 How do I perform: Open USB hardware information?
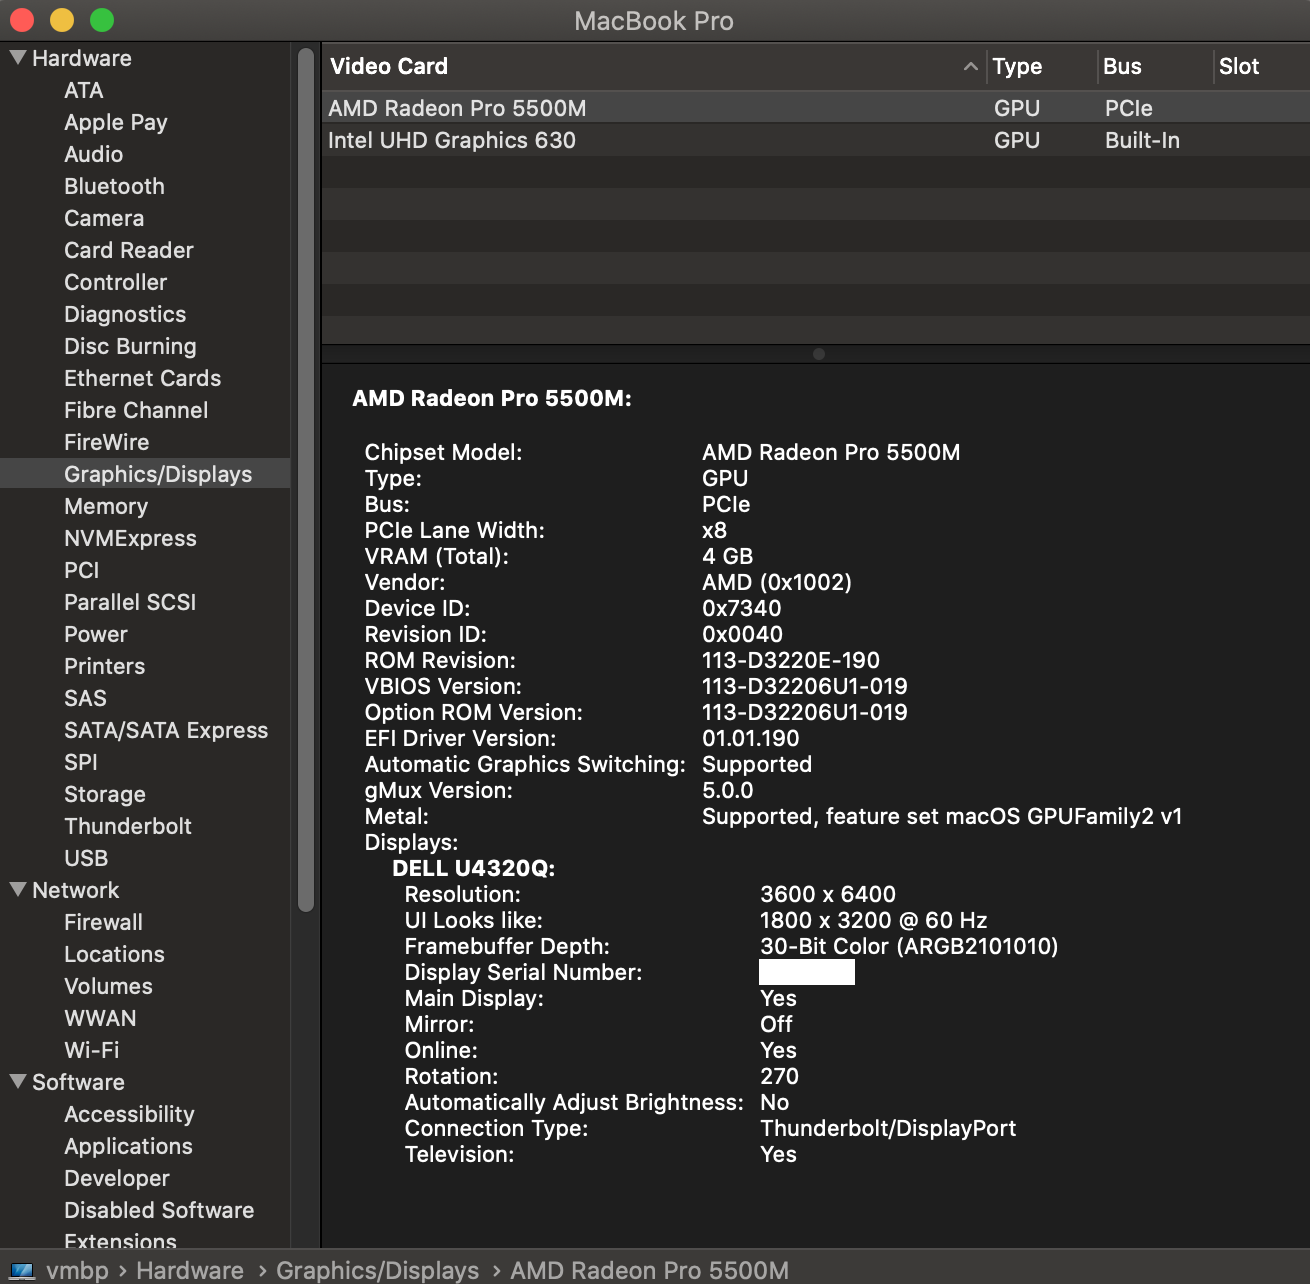86,858
